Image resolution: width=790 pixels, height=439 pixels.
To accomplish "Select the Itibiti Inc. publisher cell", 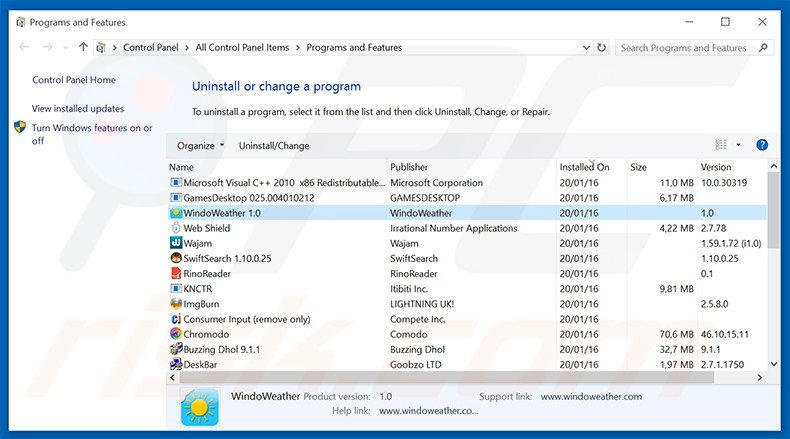I will [409, 288].
